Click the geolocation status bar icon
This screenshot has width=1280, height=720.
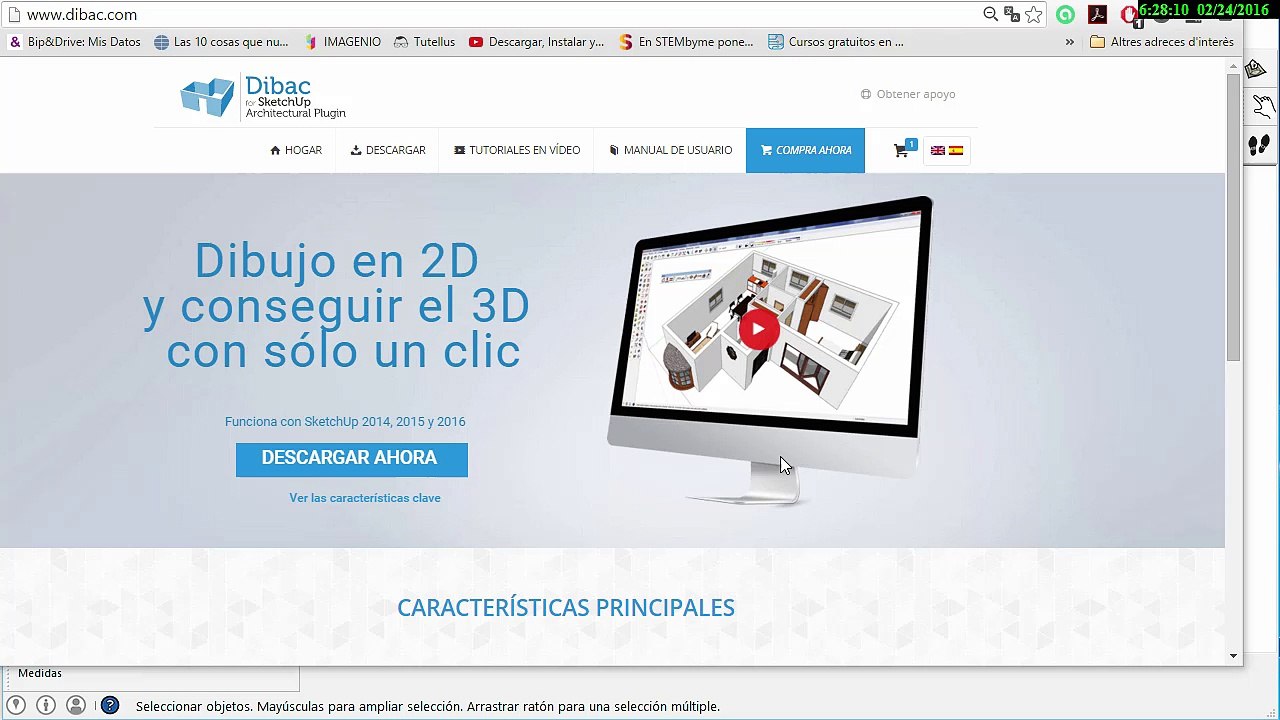click(x=16, y=706)
